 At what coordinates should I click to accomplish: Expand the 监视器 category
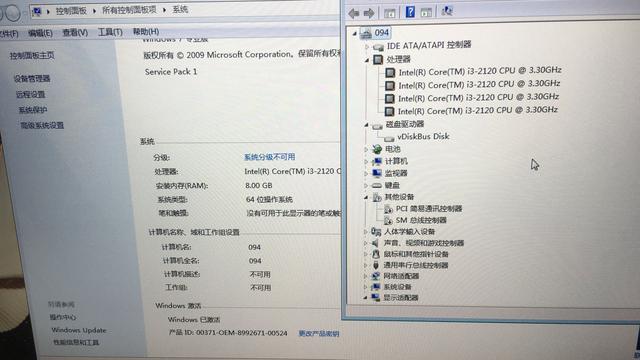[366, 173]
